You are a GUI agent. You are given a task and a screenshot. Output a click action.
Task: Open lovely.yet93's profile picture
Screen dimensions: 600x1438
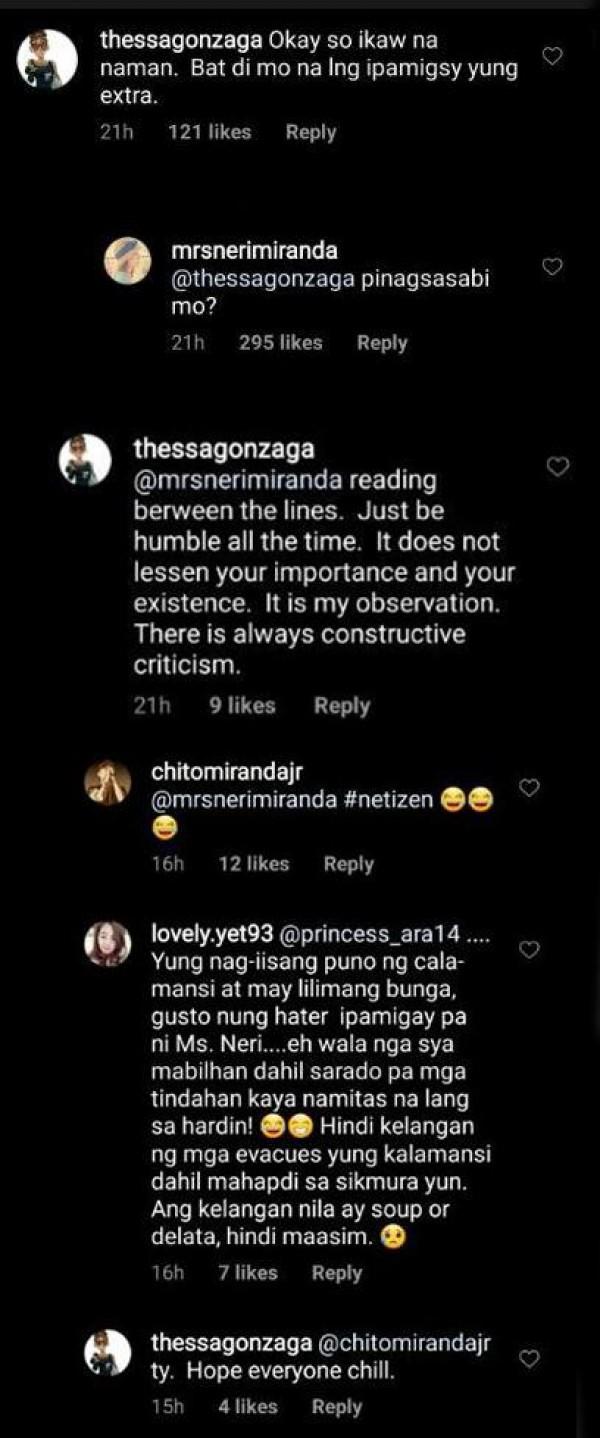[x=108, y=943]
